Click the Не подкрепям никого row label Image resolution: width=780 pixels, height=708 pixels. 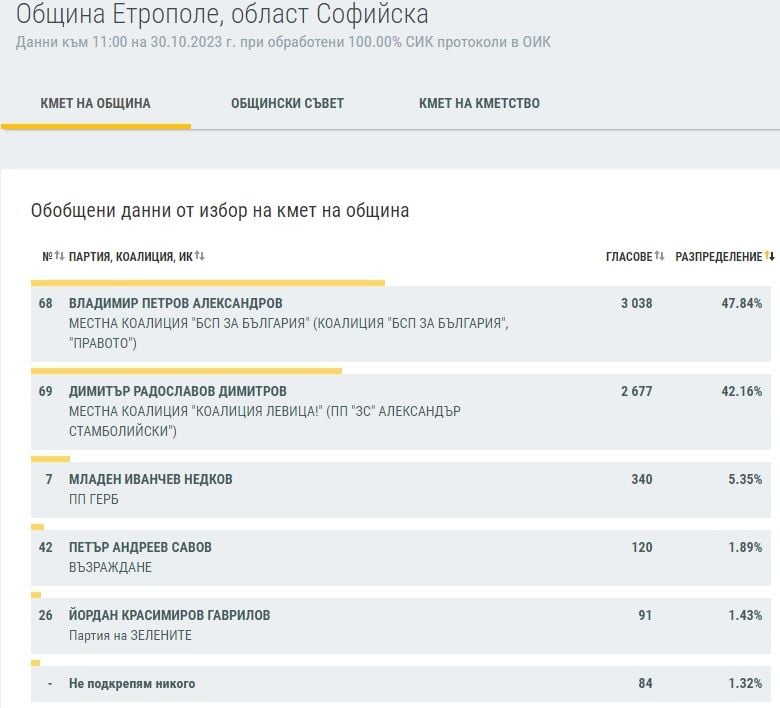click(132, 684)
